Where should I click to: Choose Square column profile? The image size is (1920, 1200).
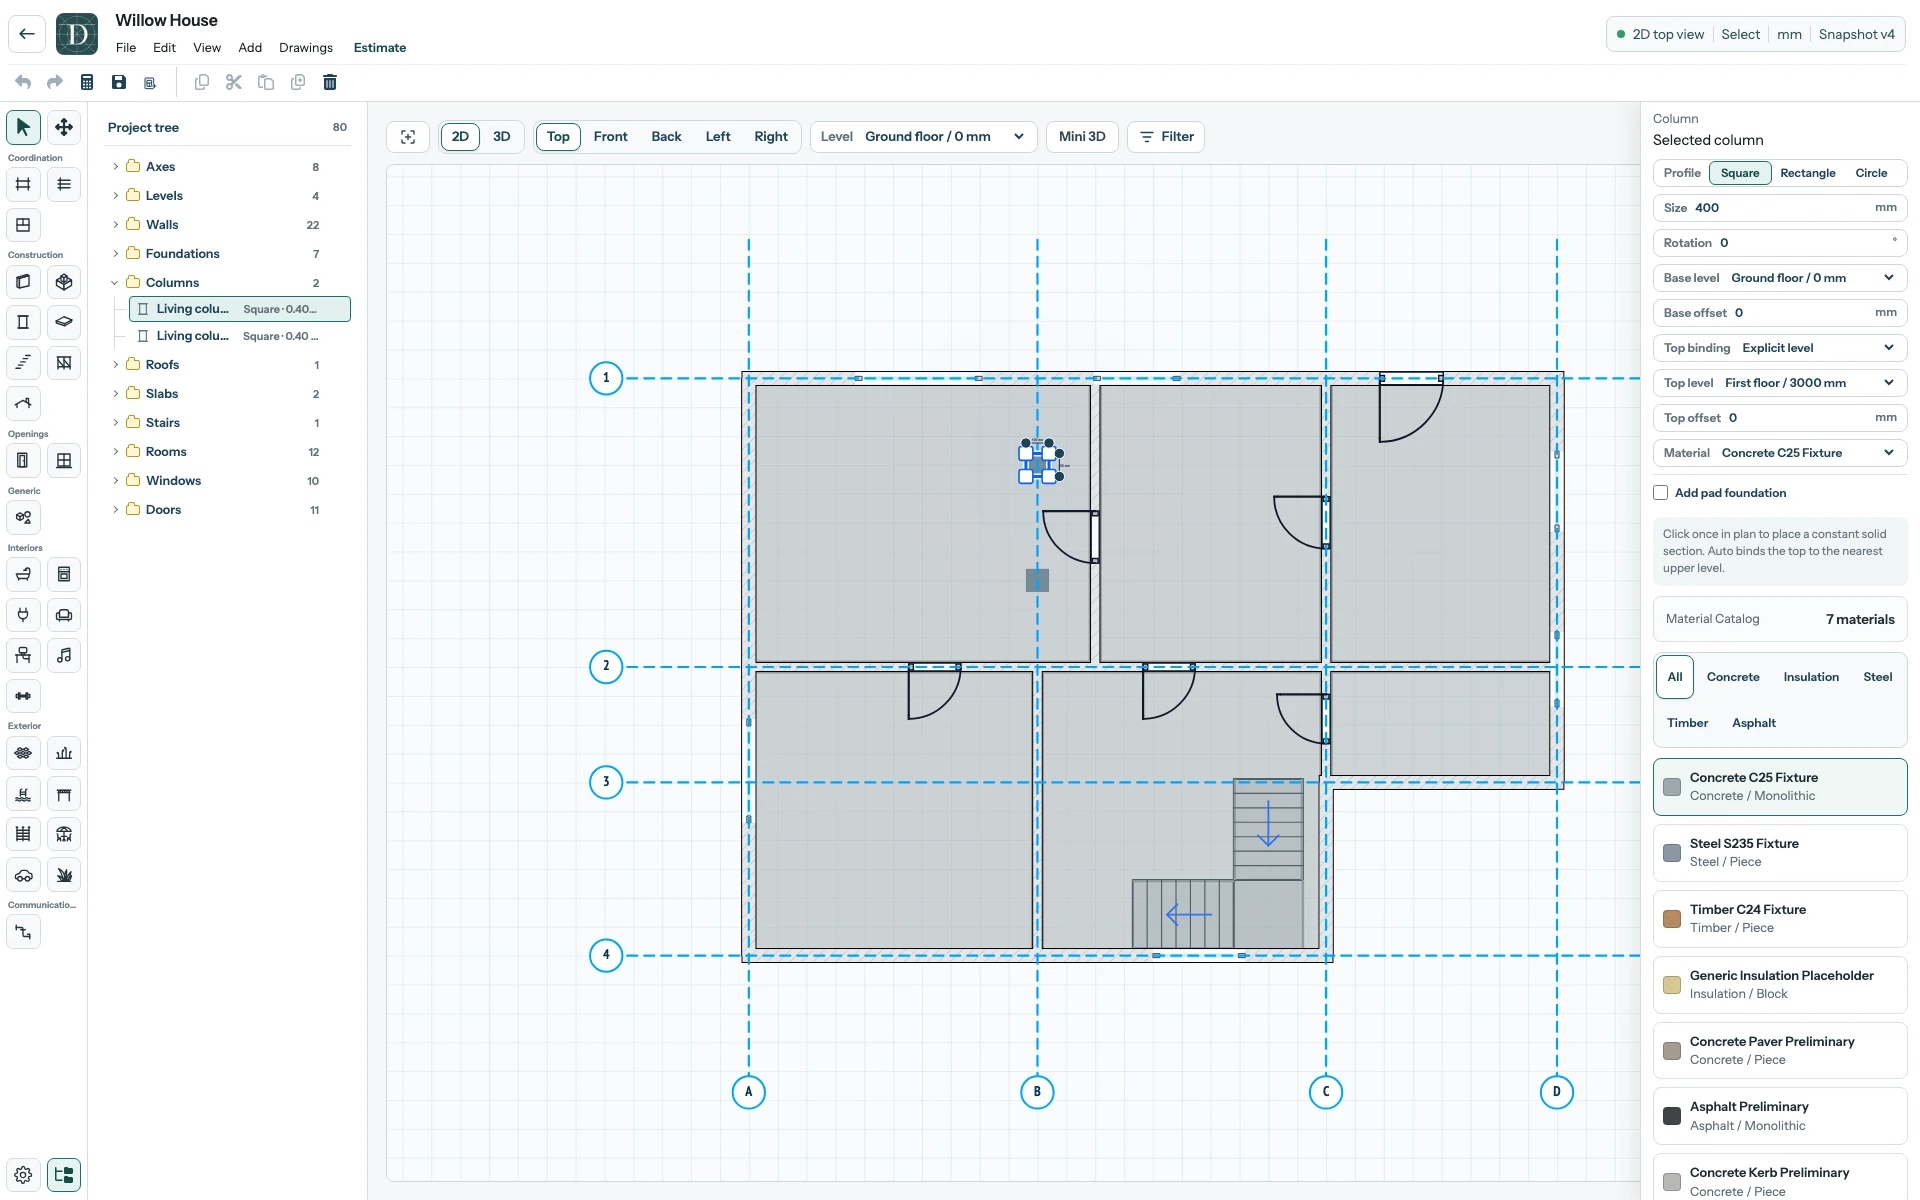[x=1740, y=173]
